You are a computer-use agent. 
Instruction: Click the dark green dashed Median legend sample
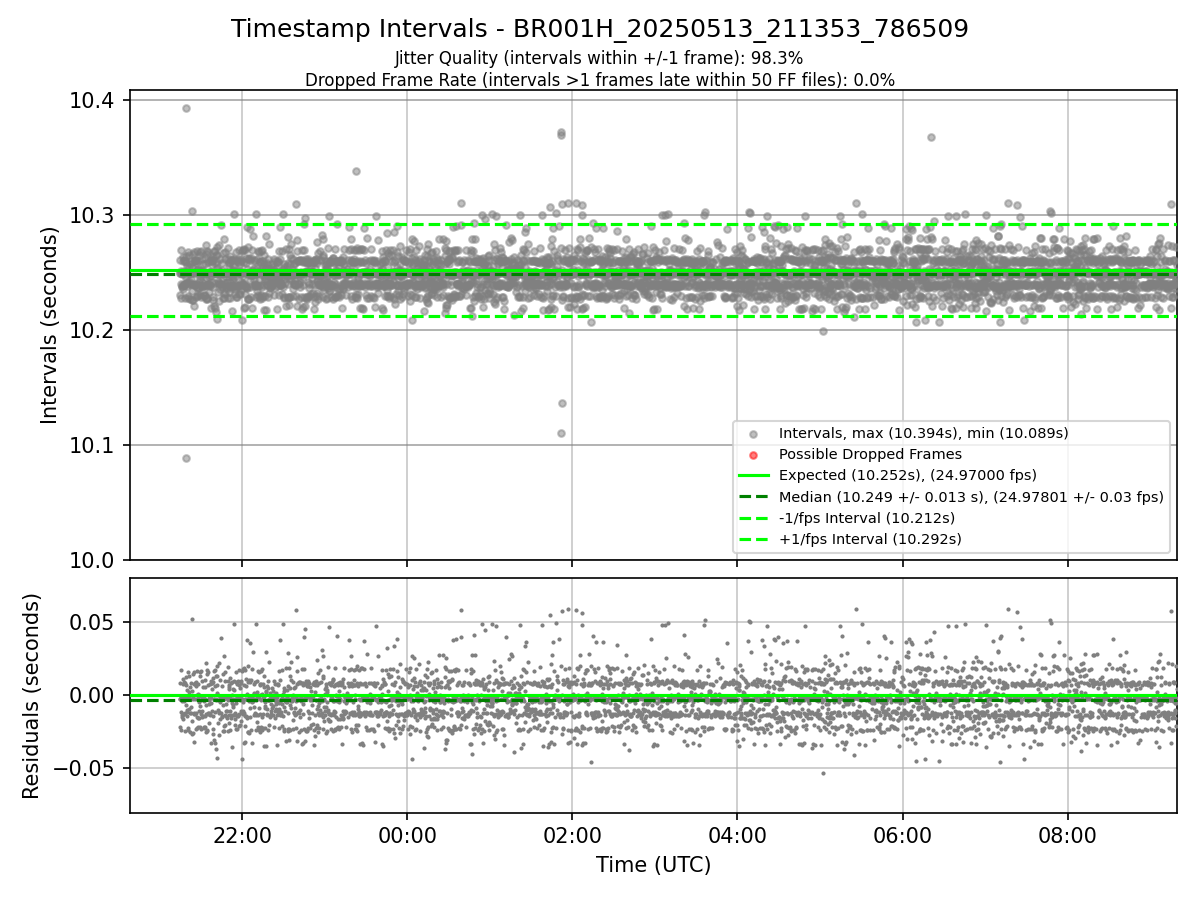pyautogui.click(x=754, y=497)
